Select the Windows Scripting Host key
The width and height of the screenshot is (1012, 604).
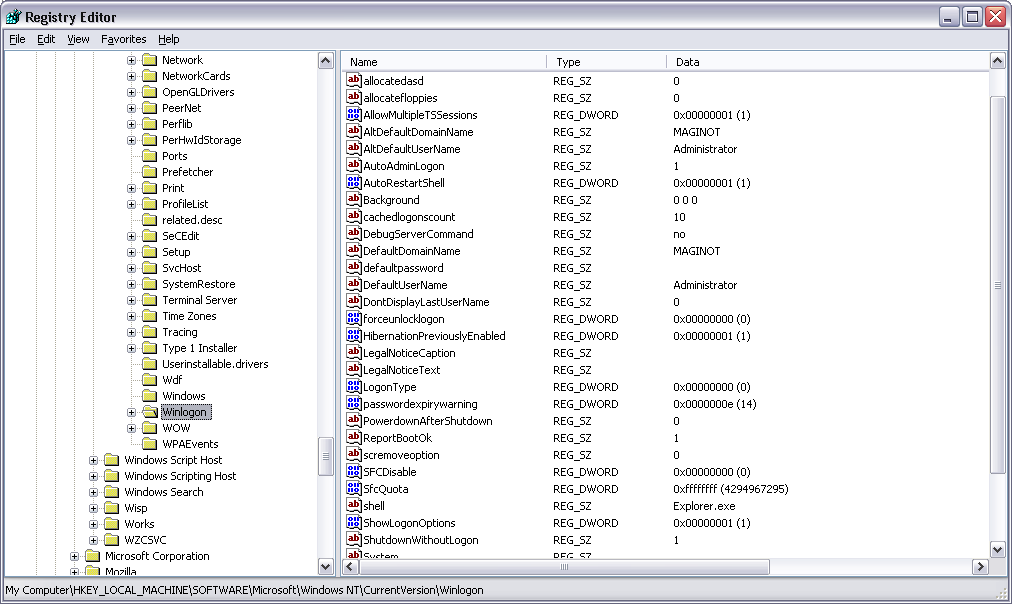(x=180, y=476)
